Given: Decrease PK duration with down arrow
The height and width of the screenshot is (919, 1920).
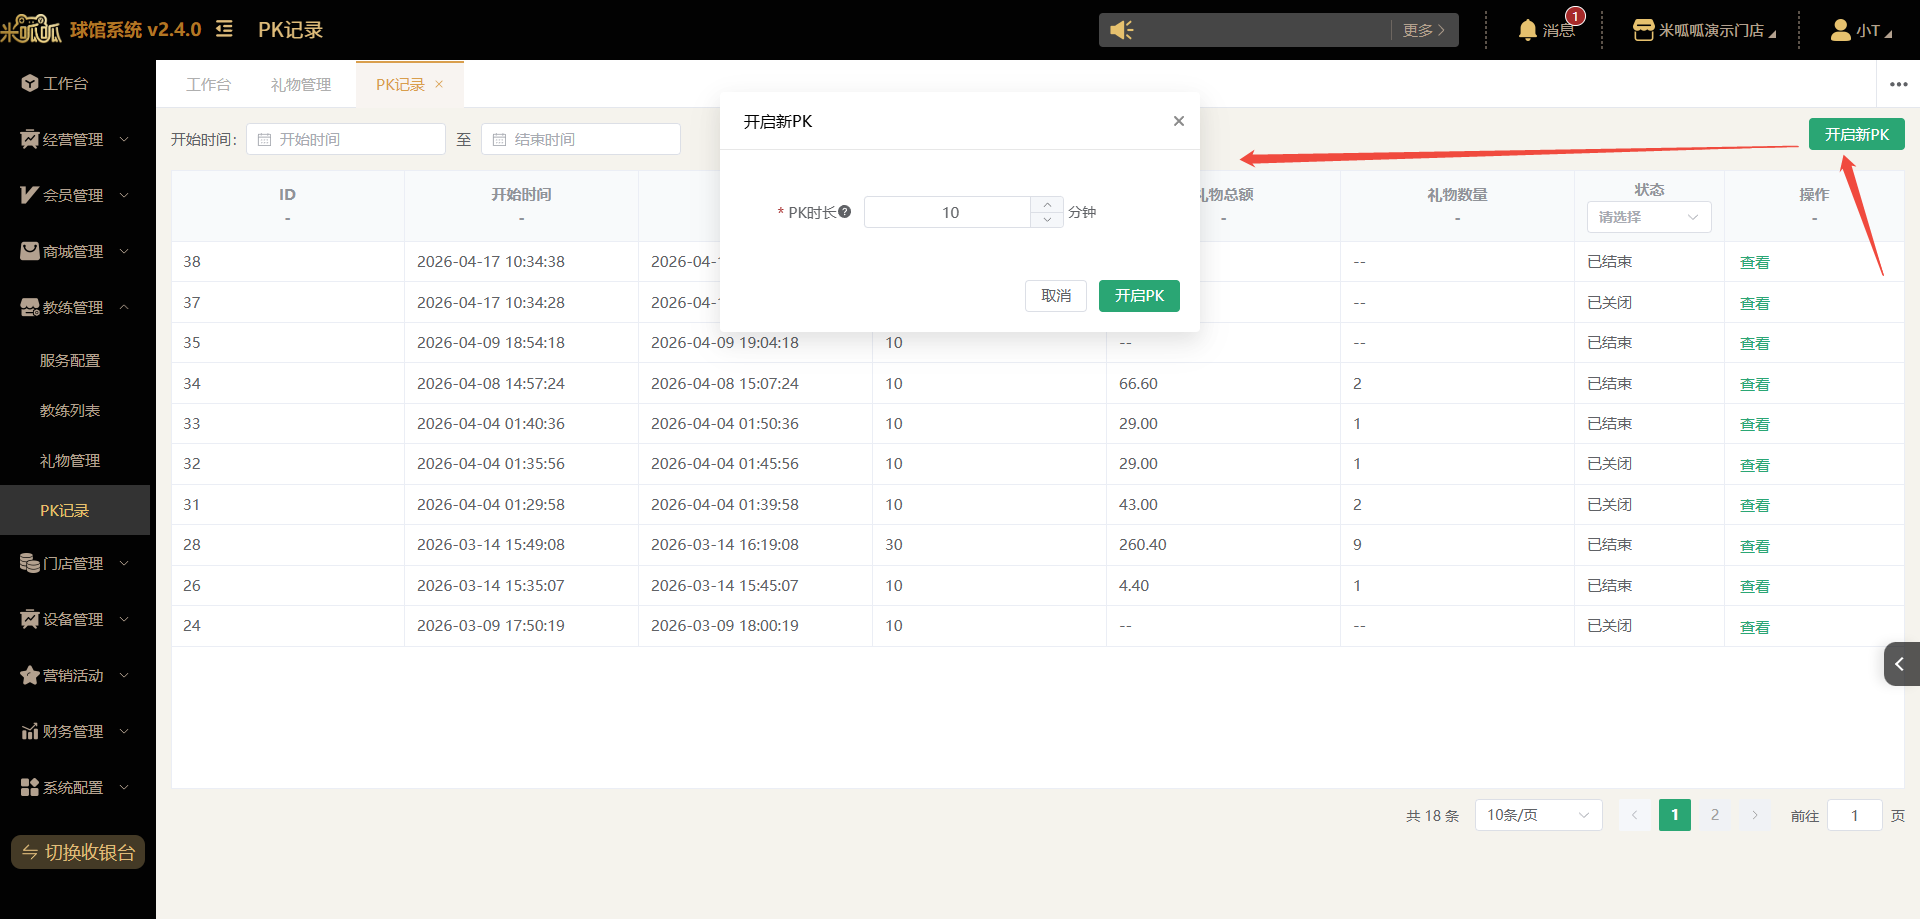Looking at the screenshot, I should [1047, 219].
